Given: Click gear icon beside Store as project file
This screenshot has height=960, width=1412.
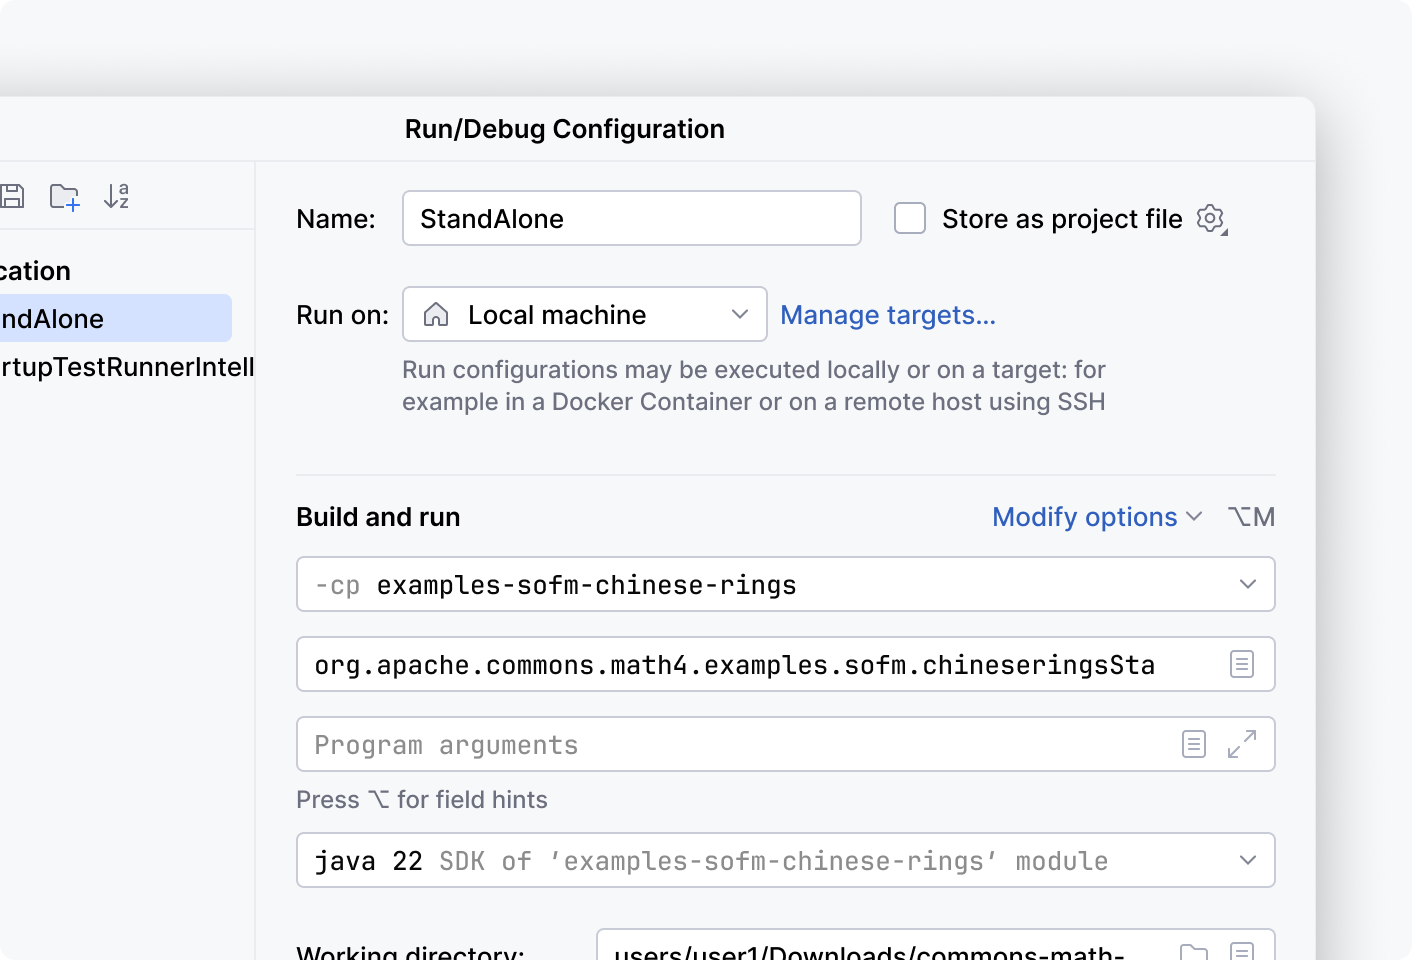Looking at the screenshot, I should [x=1211, y=219].
